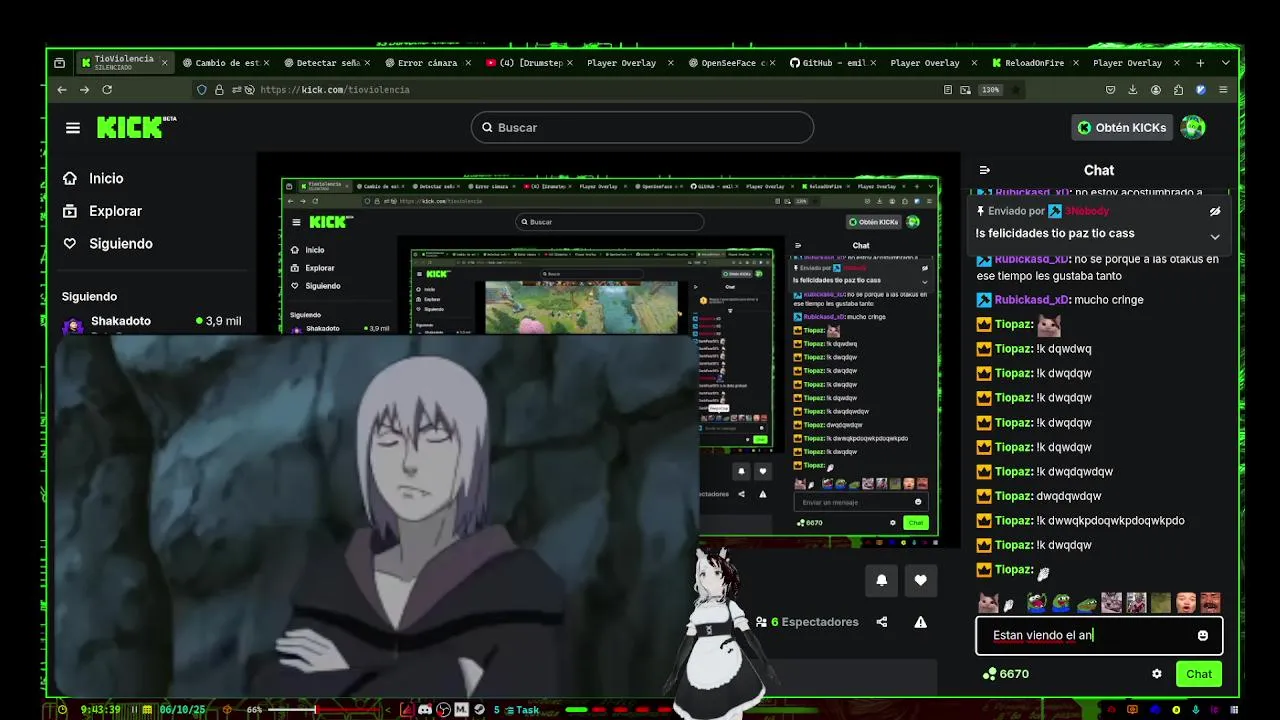Open Explorar in the sidebar
This screenshot has height=720, width=1280.
point(102,211)
